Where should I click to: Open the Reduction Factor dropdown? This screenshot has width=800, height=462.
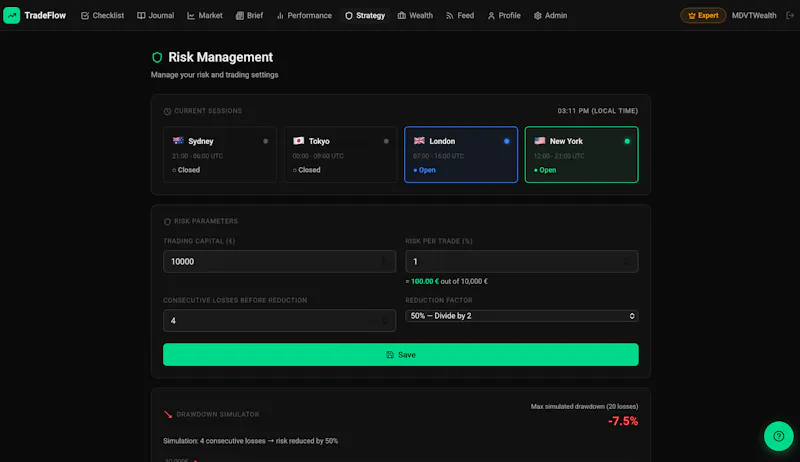point(521,316)
